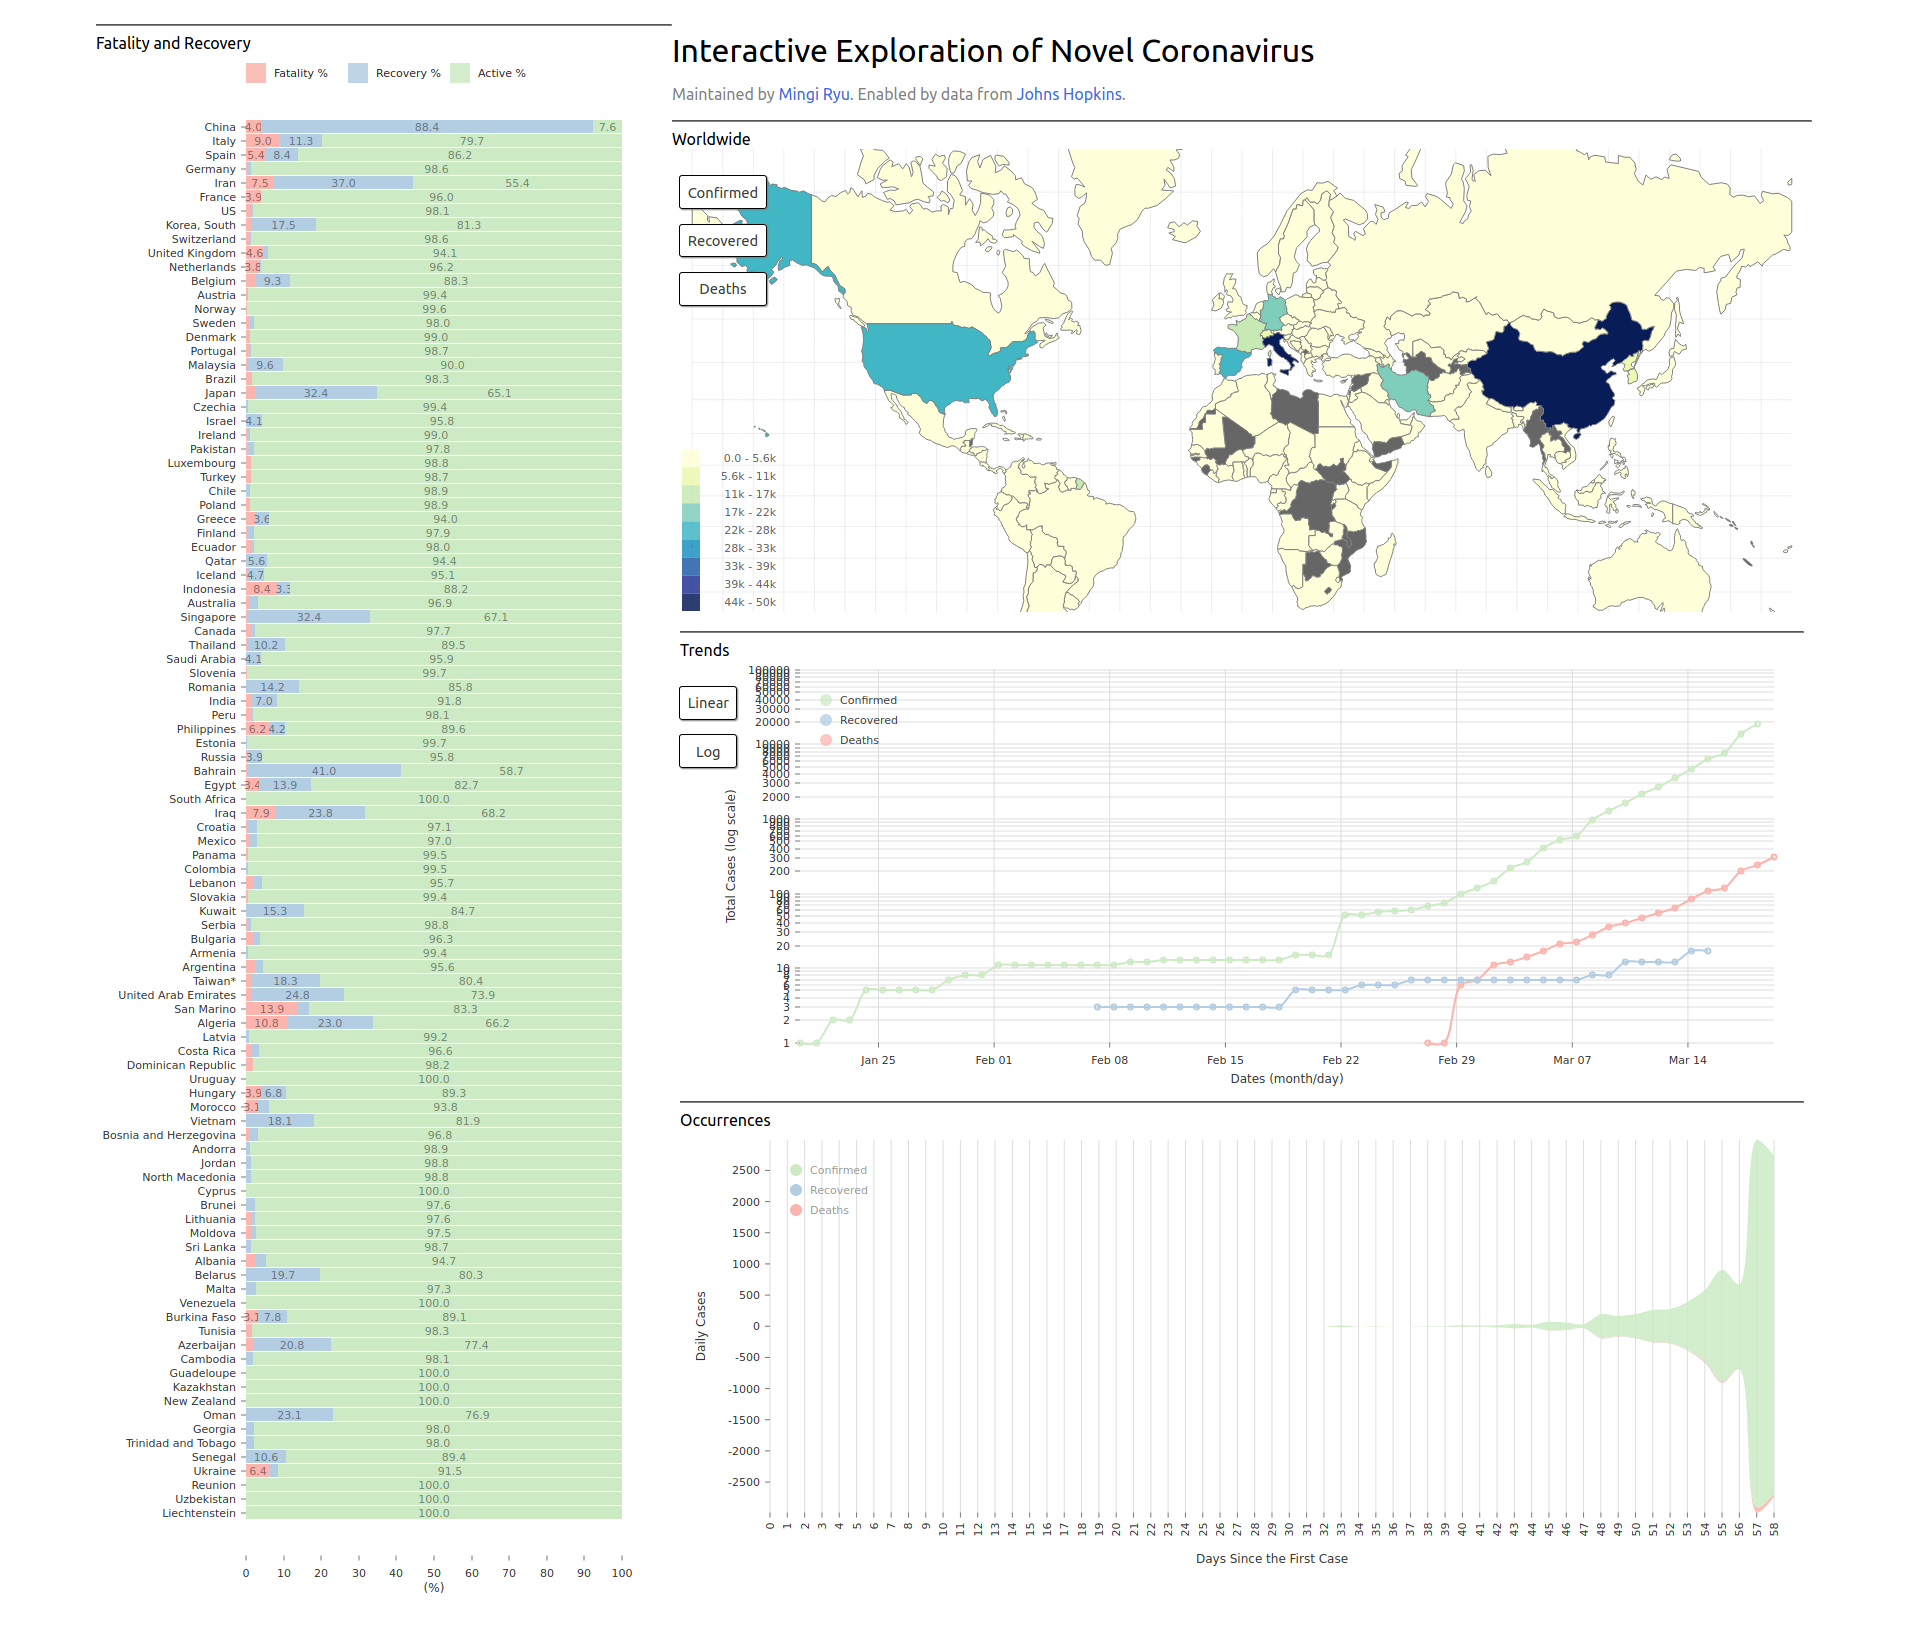Select Log scale for Trends chart

(707, 751)
